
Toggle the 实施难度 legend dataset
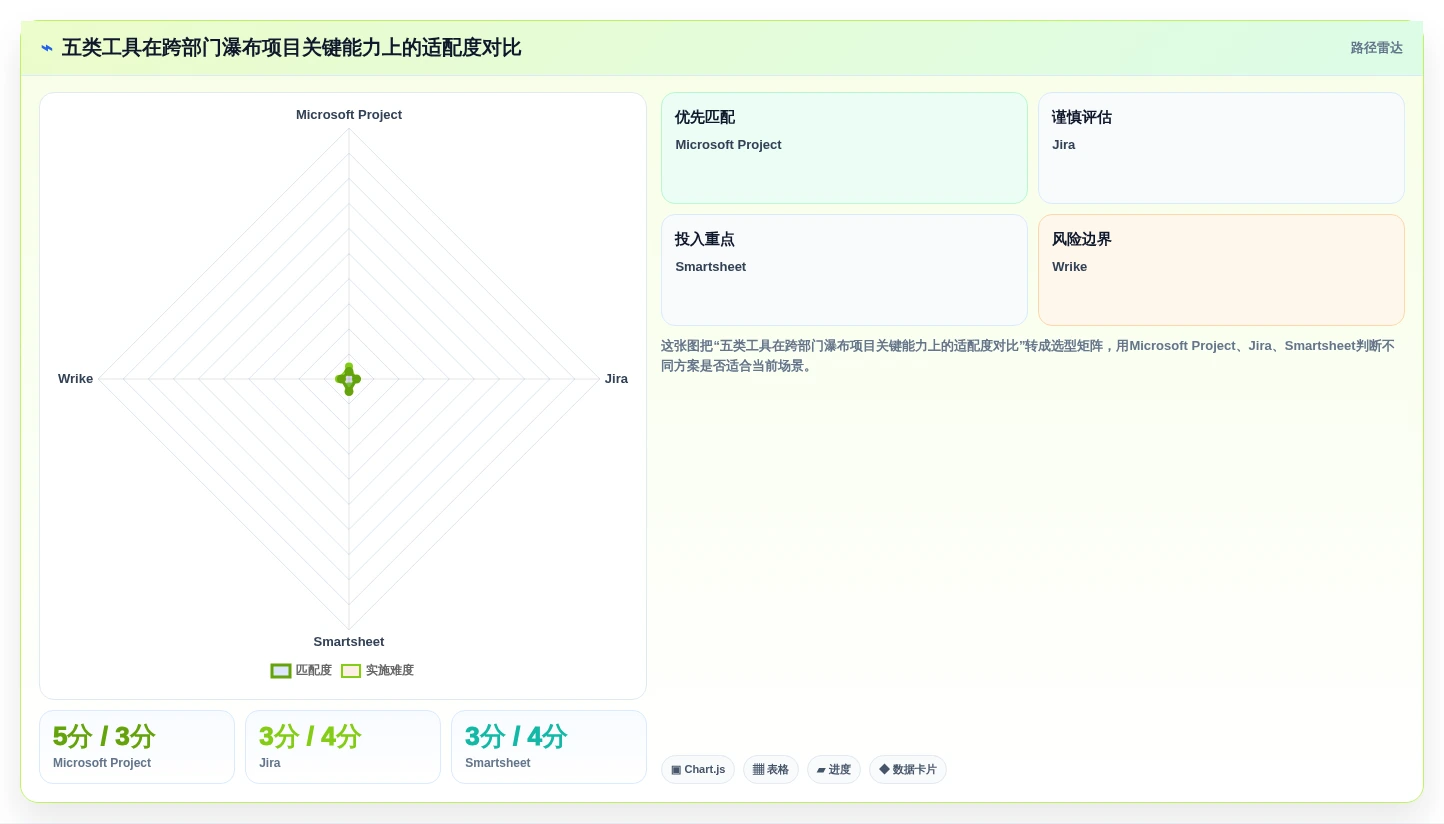coord(377,671)
